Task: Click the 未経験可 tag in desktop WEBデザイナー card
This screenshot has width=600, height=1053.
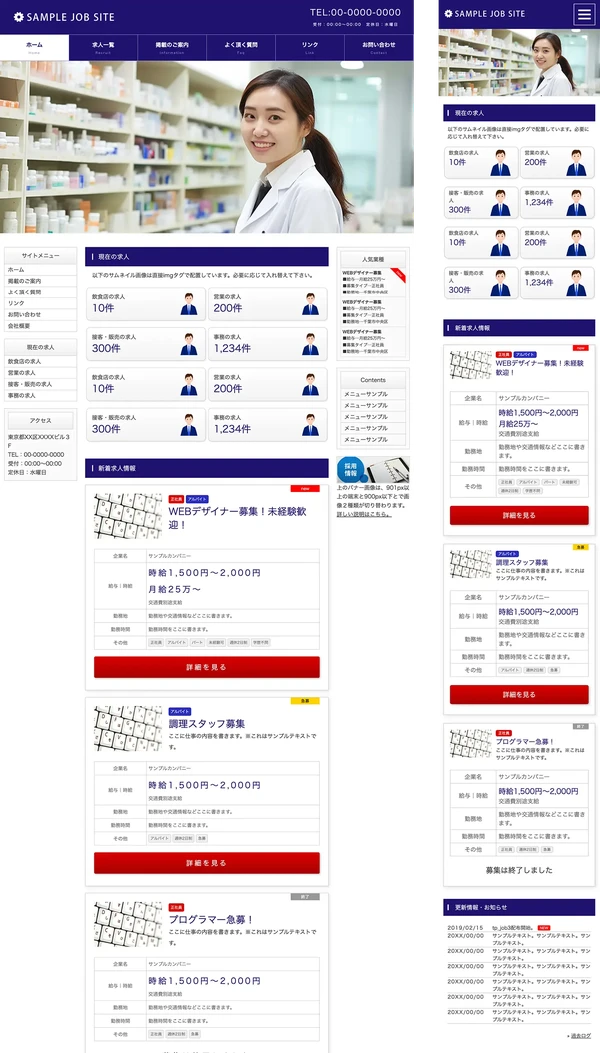Action: coord(216,643)
